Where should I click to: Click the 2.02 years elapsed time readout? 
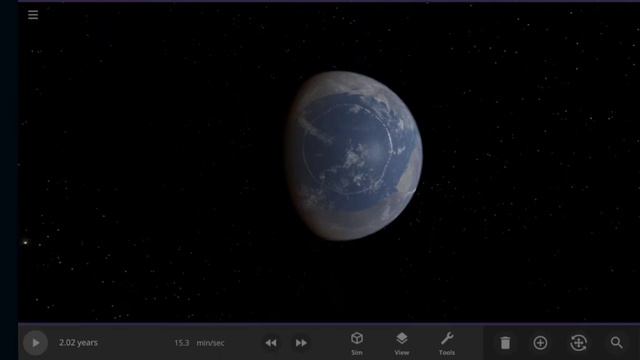click(x=78, y=343)
